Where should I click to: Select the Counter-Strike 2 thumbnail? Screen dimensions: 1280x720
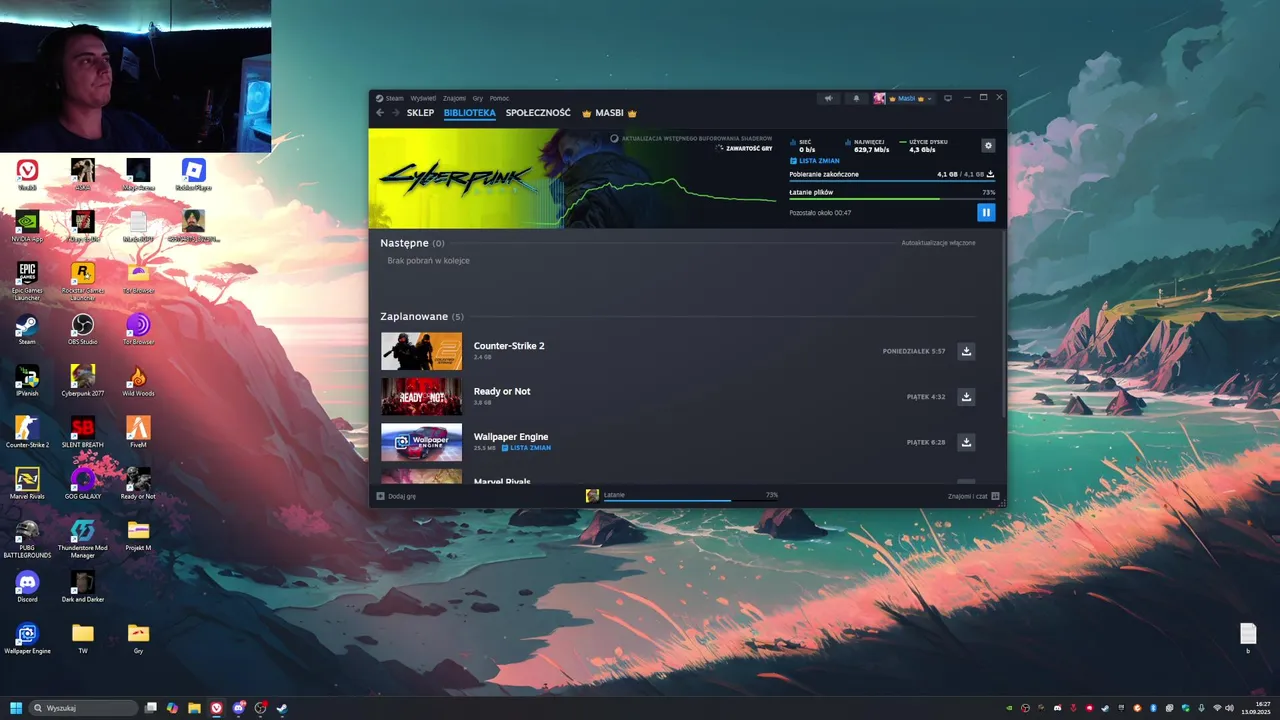click(x=421, y=351)
